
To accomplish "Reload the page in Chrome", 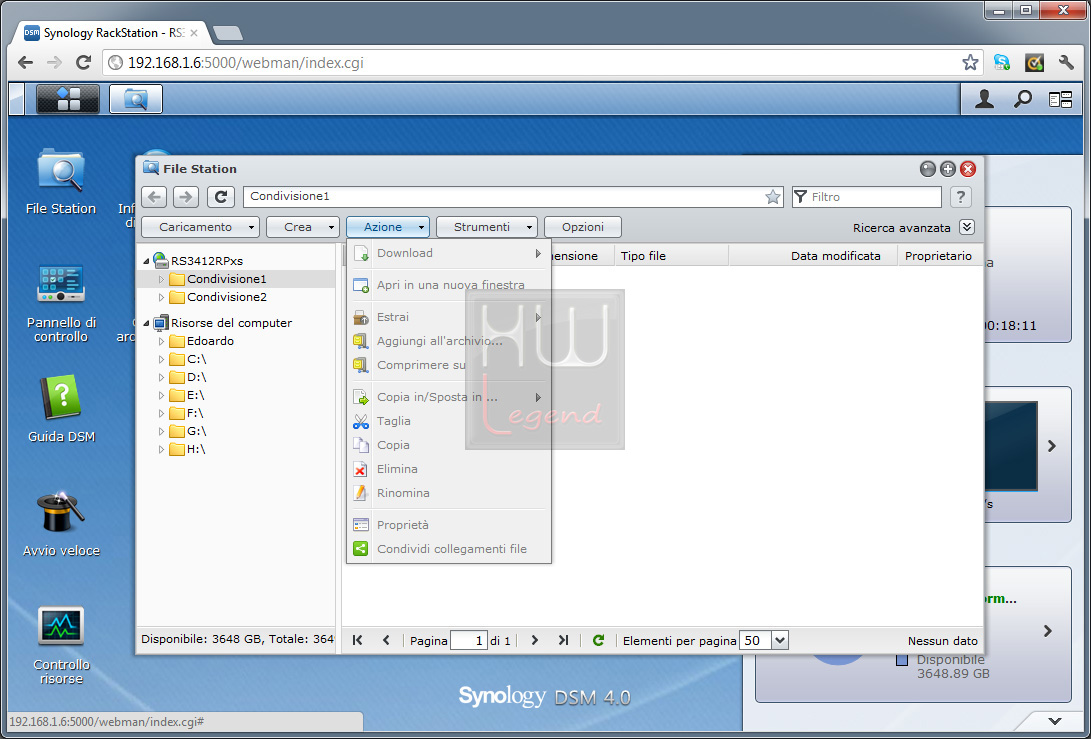I will [x=83, y=63].
